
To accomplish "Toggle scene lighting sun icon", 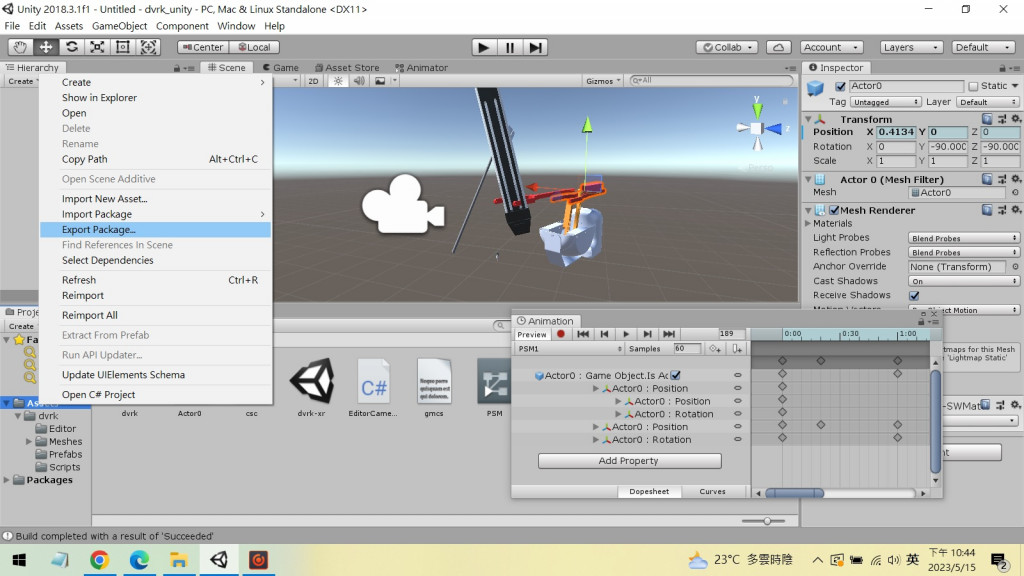I will coord(338,81).
